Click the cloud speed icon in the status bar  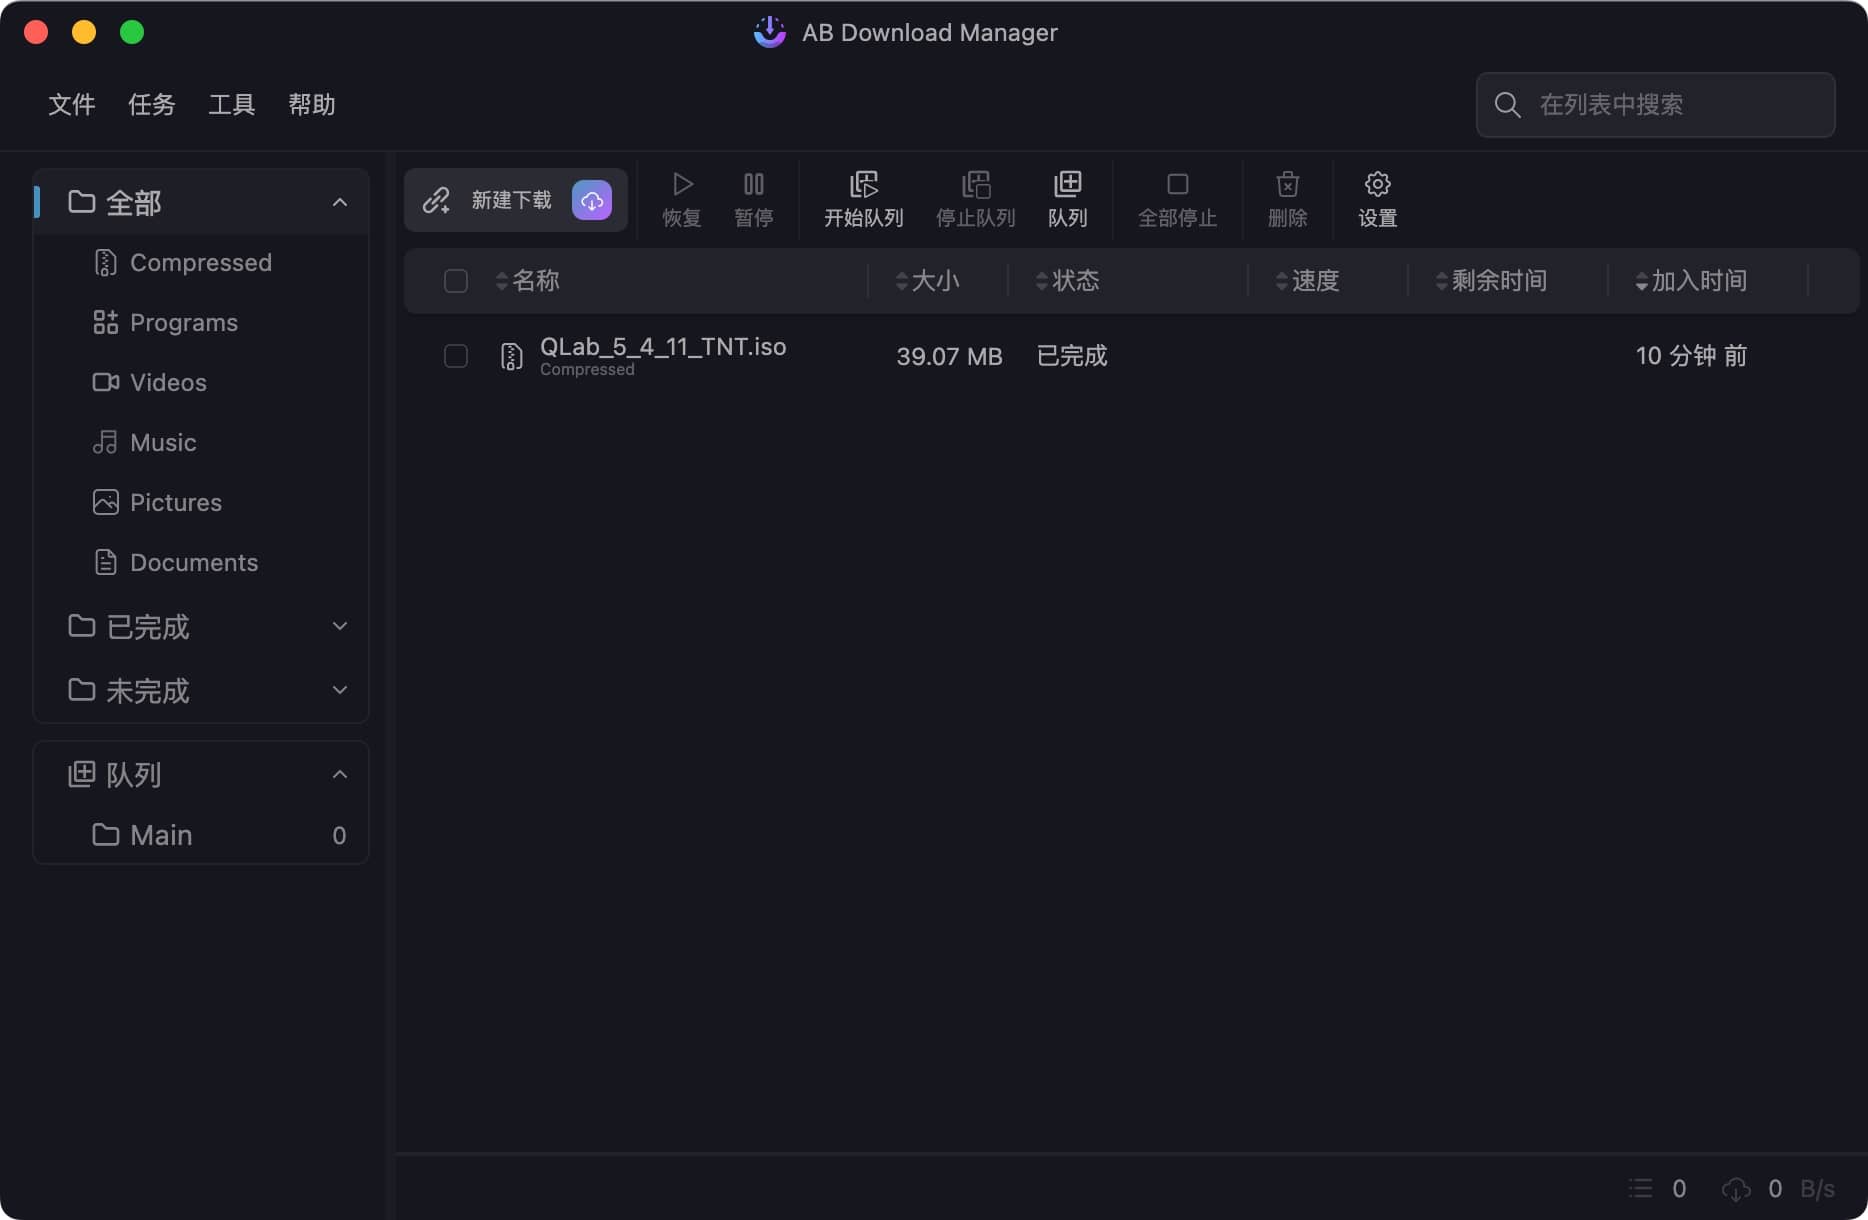click(x=1736, y=1188)
